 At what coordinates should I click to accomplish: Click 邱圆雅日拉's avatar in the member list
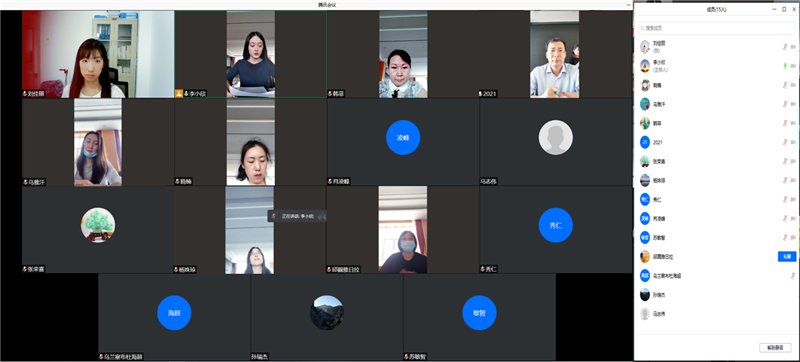pyautogui.click(x=645, y=256)
